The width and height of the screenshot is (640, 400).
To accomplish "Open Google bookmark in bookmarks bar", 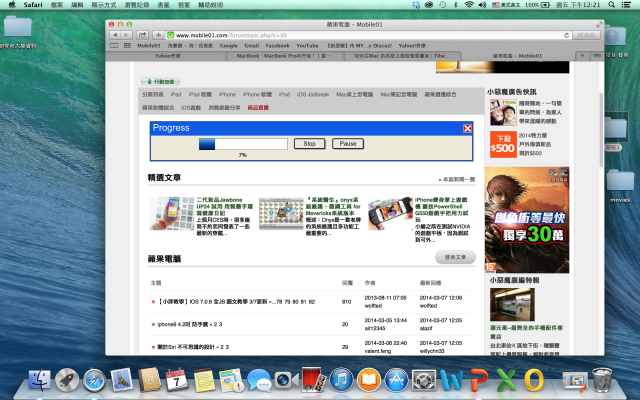I will [x=229, y=46].
